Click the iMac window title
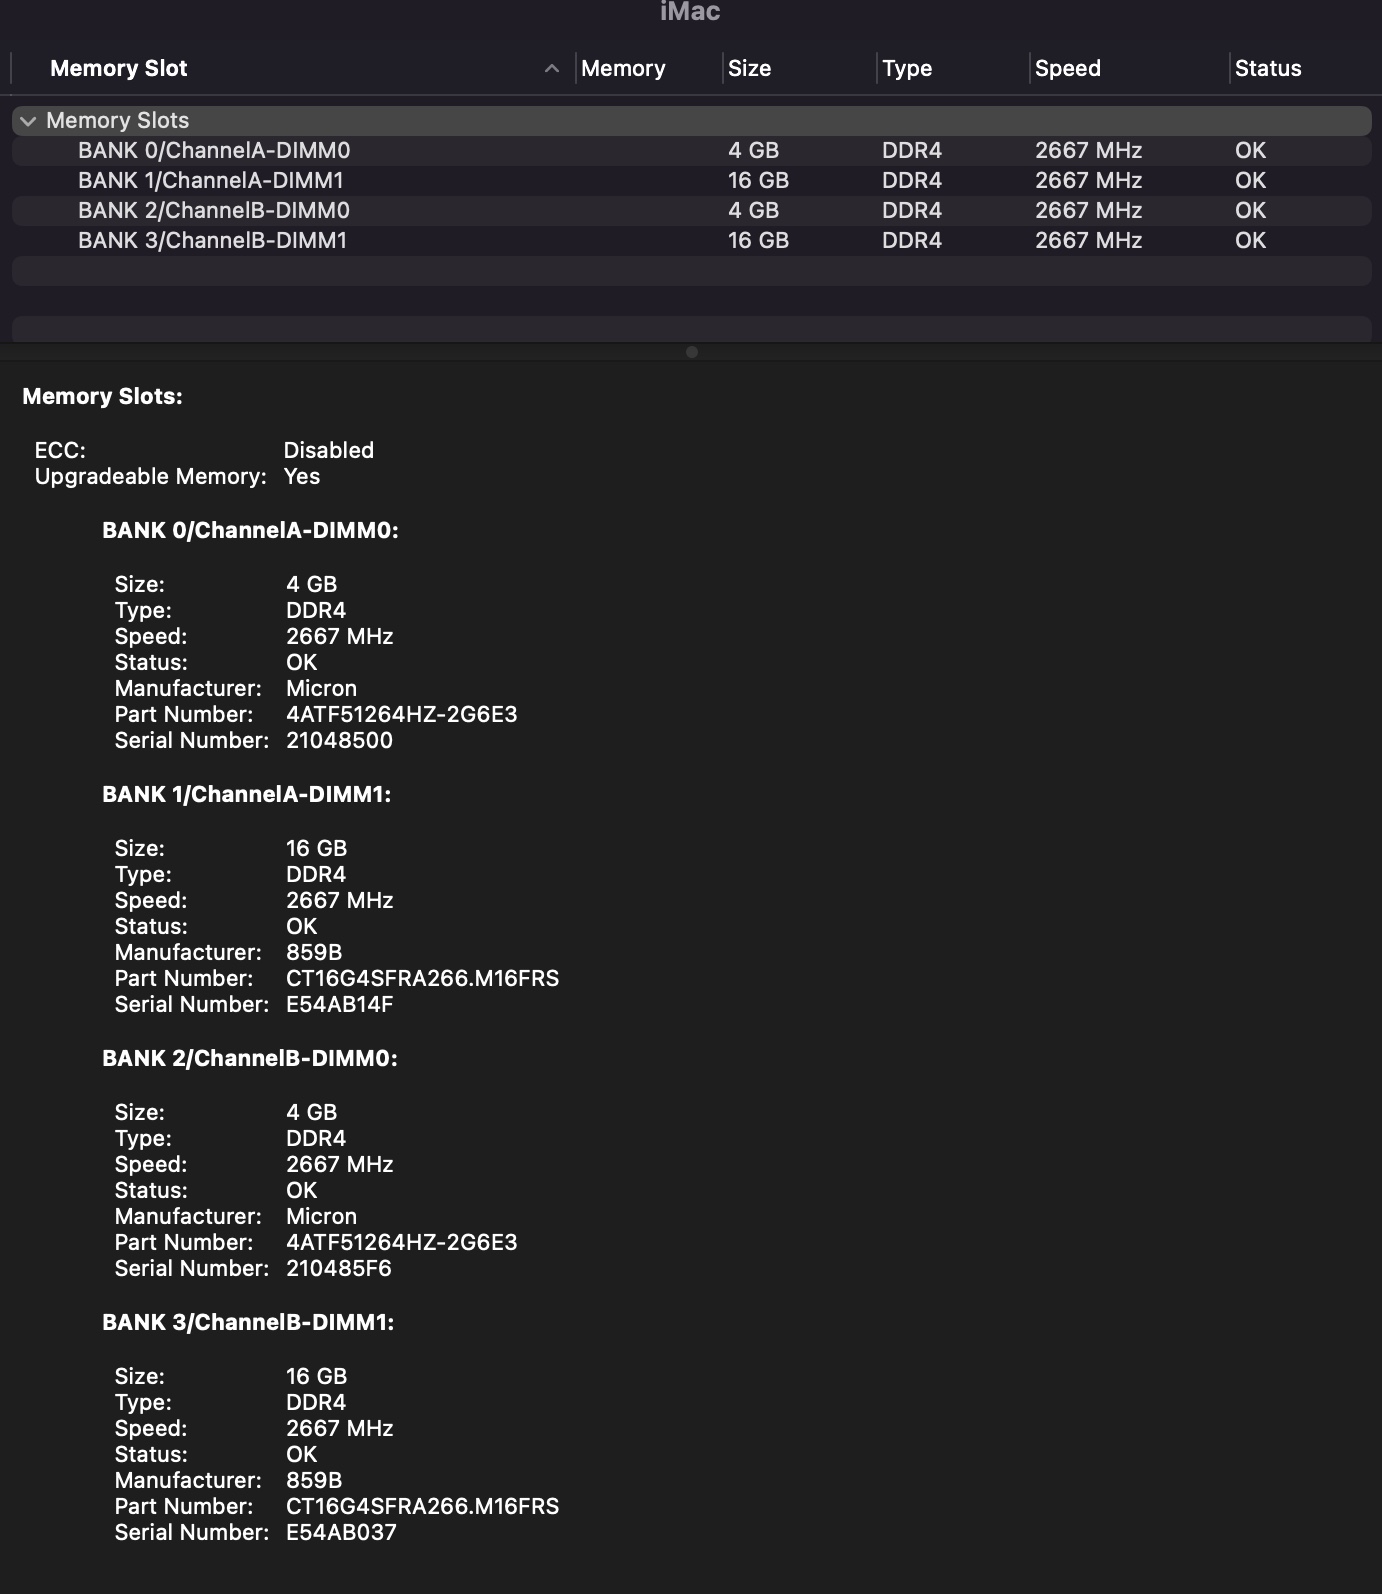The image size is (1382, 1594). tap(690, 12)
